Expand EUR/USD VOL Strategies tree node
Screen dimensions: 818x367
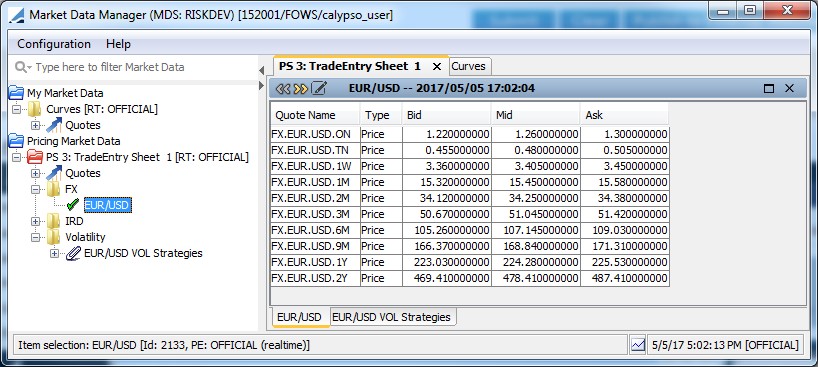pos(54,254)
